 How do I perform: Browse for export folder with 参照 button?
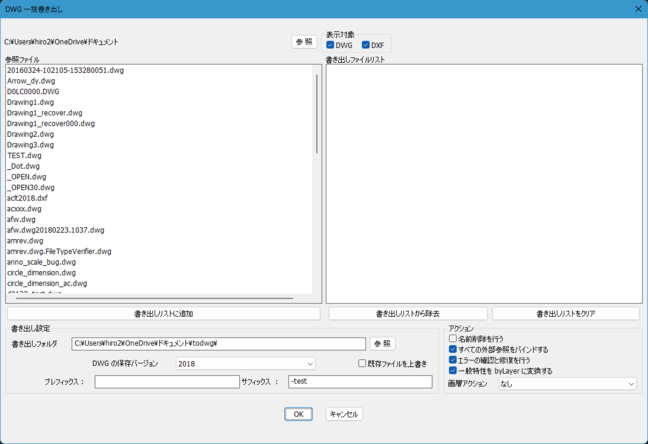click(382, 343)
